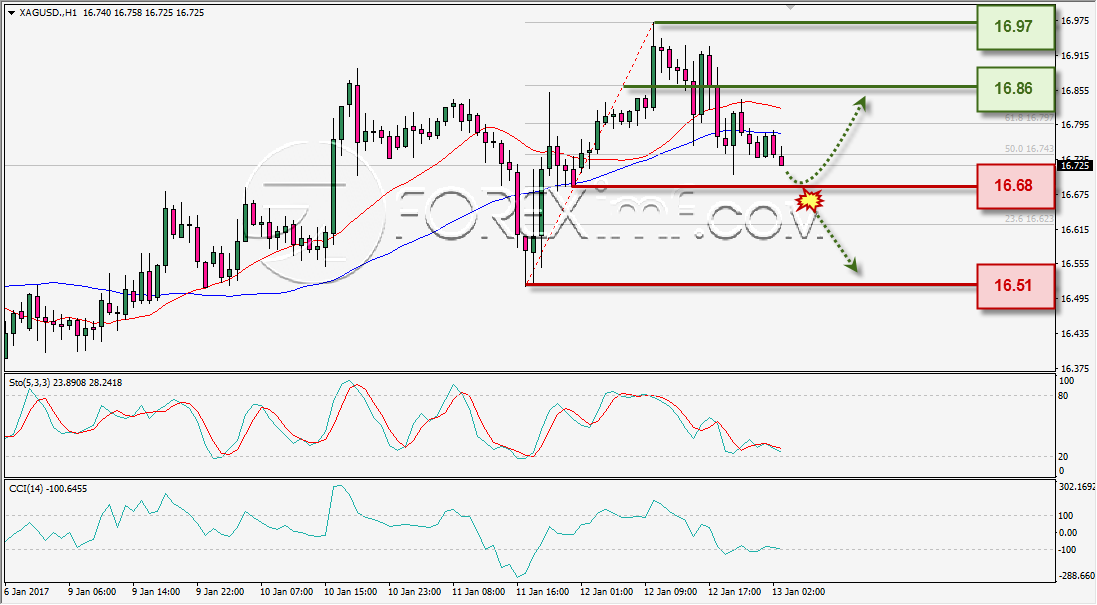
Task: Click the 16.555 price axis label
Action: [x=1075, y=264]
